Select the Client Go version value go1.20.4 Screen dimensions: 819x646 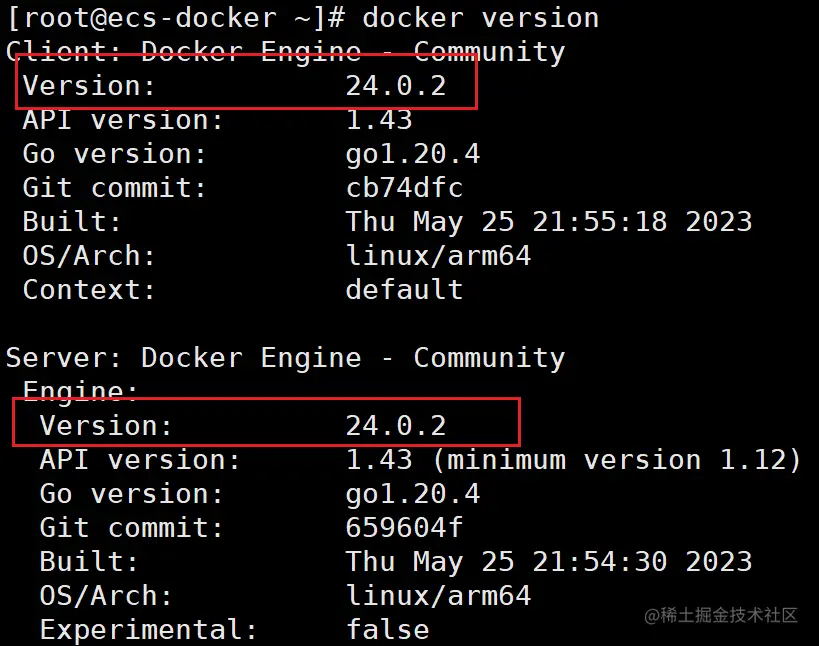[413, 155]
